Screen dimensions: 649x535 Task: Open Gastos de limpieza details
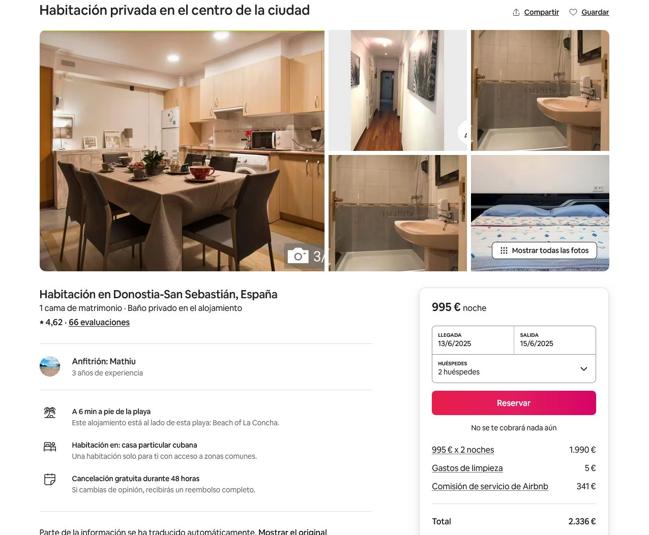(467, 468)
